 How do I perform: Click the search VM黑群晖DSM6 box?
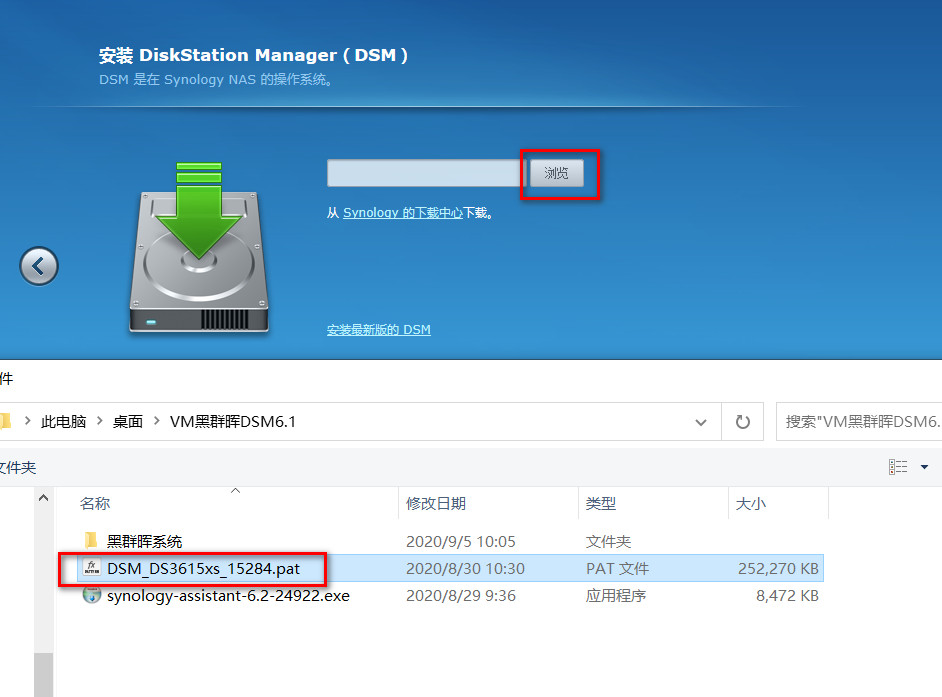(859, 422)
